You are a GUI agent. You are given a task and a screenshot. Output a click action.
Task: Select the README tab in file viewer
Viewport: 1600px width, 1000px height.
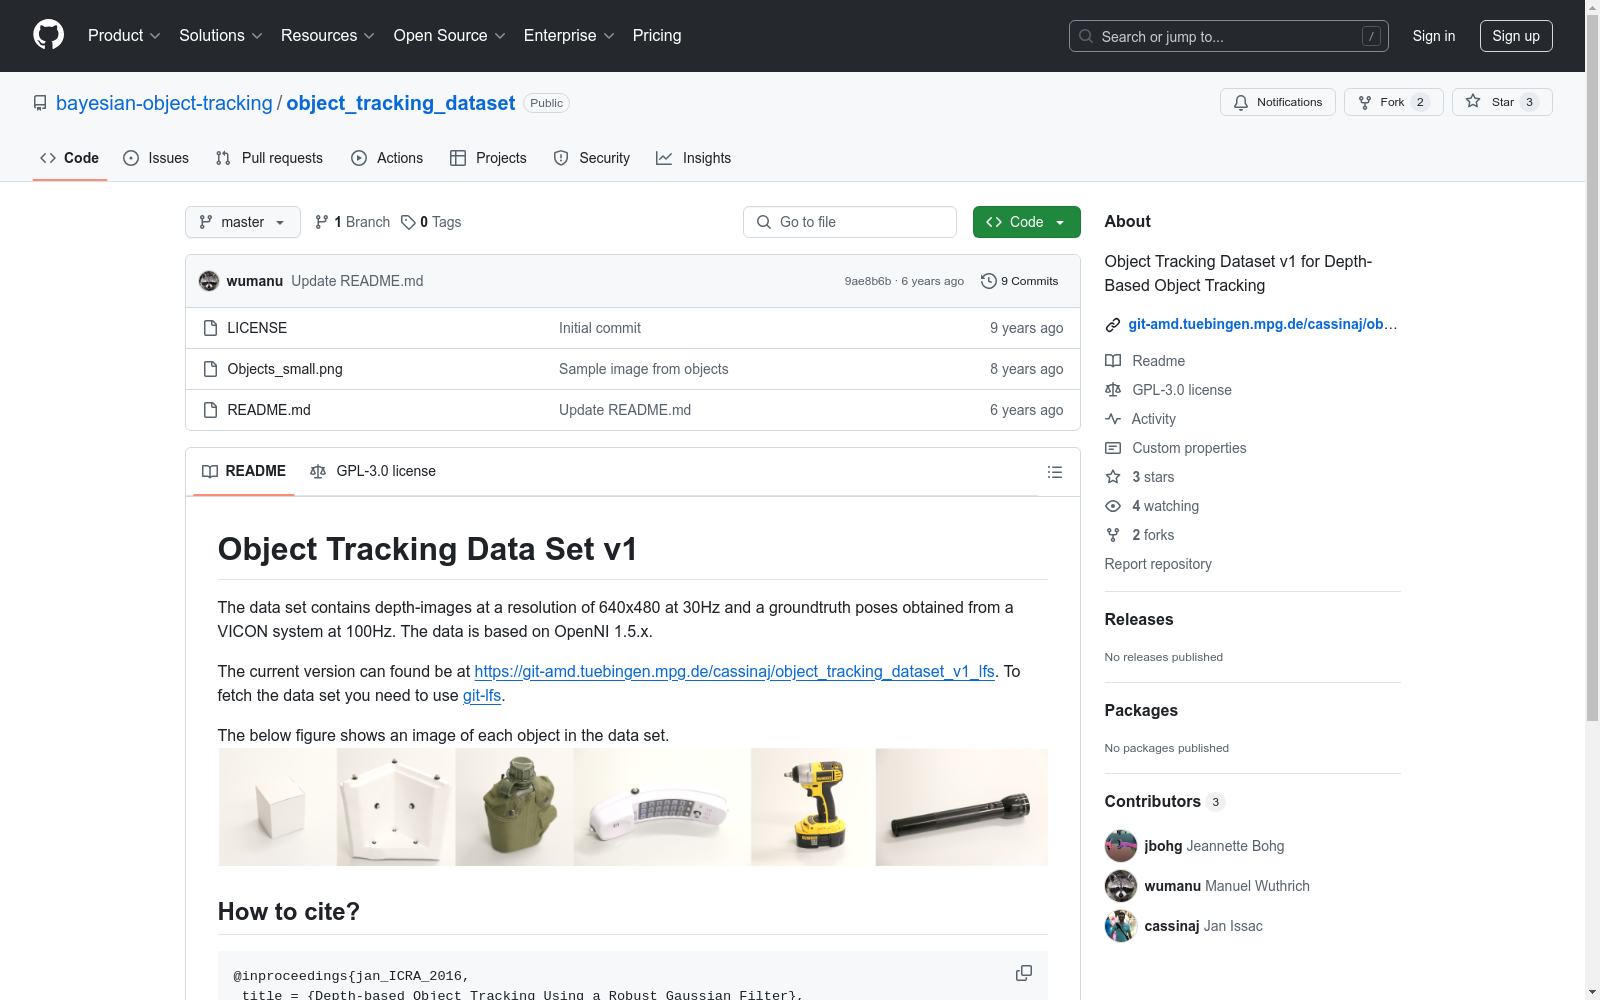coord(244,471)
